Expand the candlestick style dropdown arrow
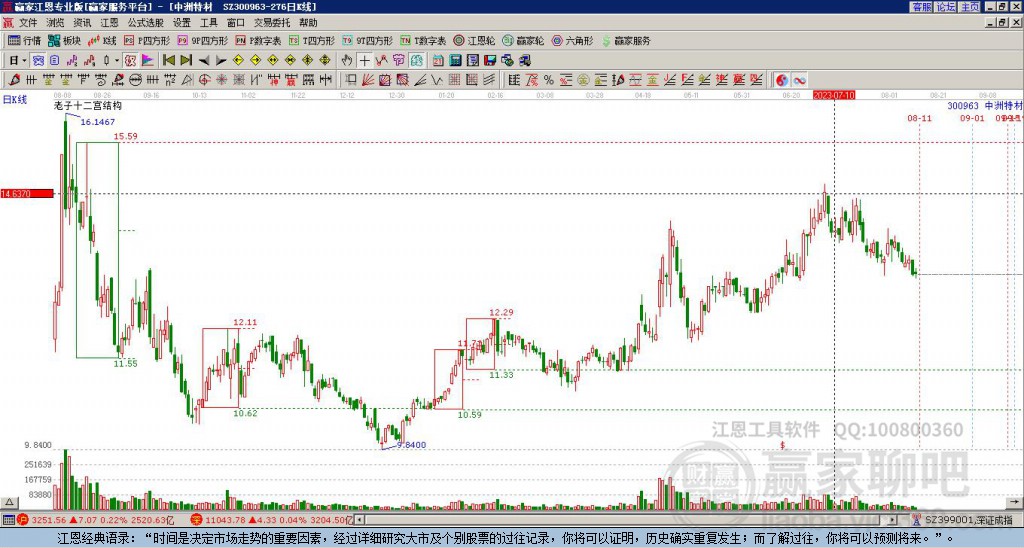This screenshot has height=548, width=1024. (x=116, y=60)
